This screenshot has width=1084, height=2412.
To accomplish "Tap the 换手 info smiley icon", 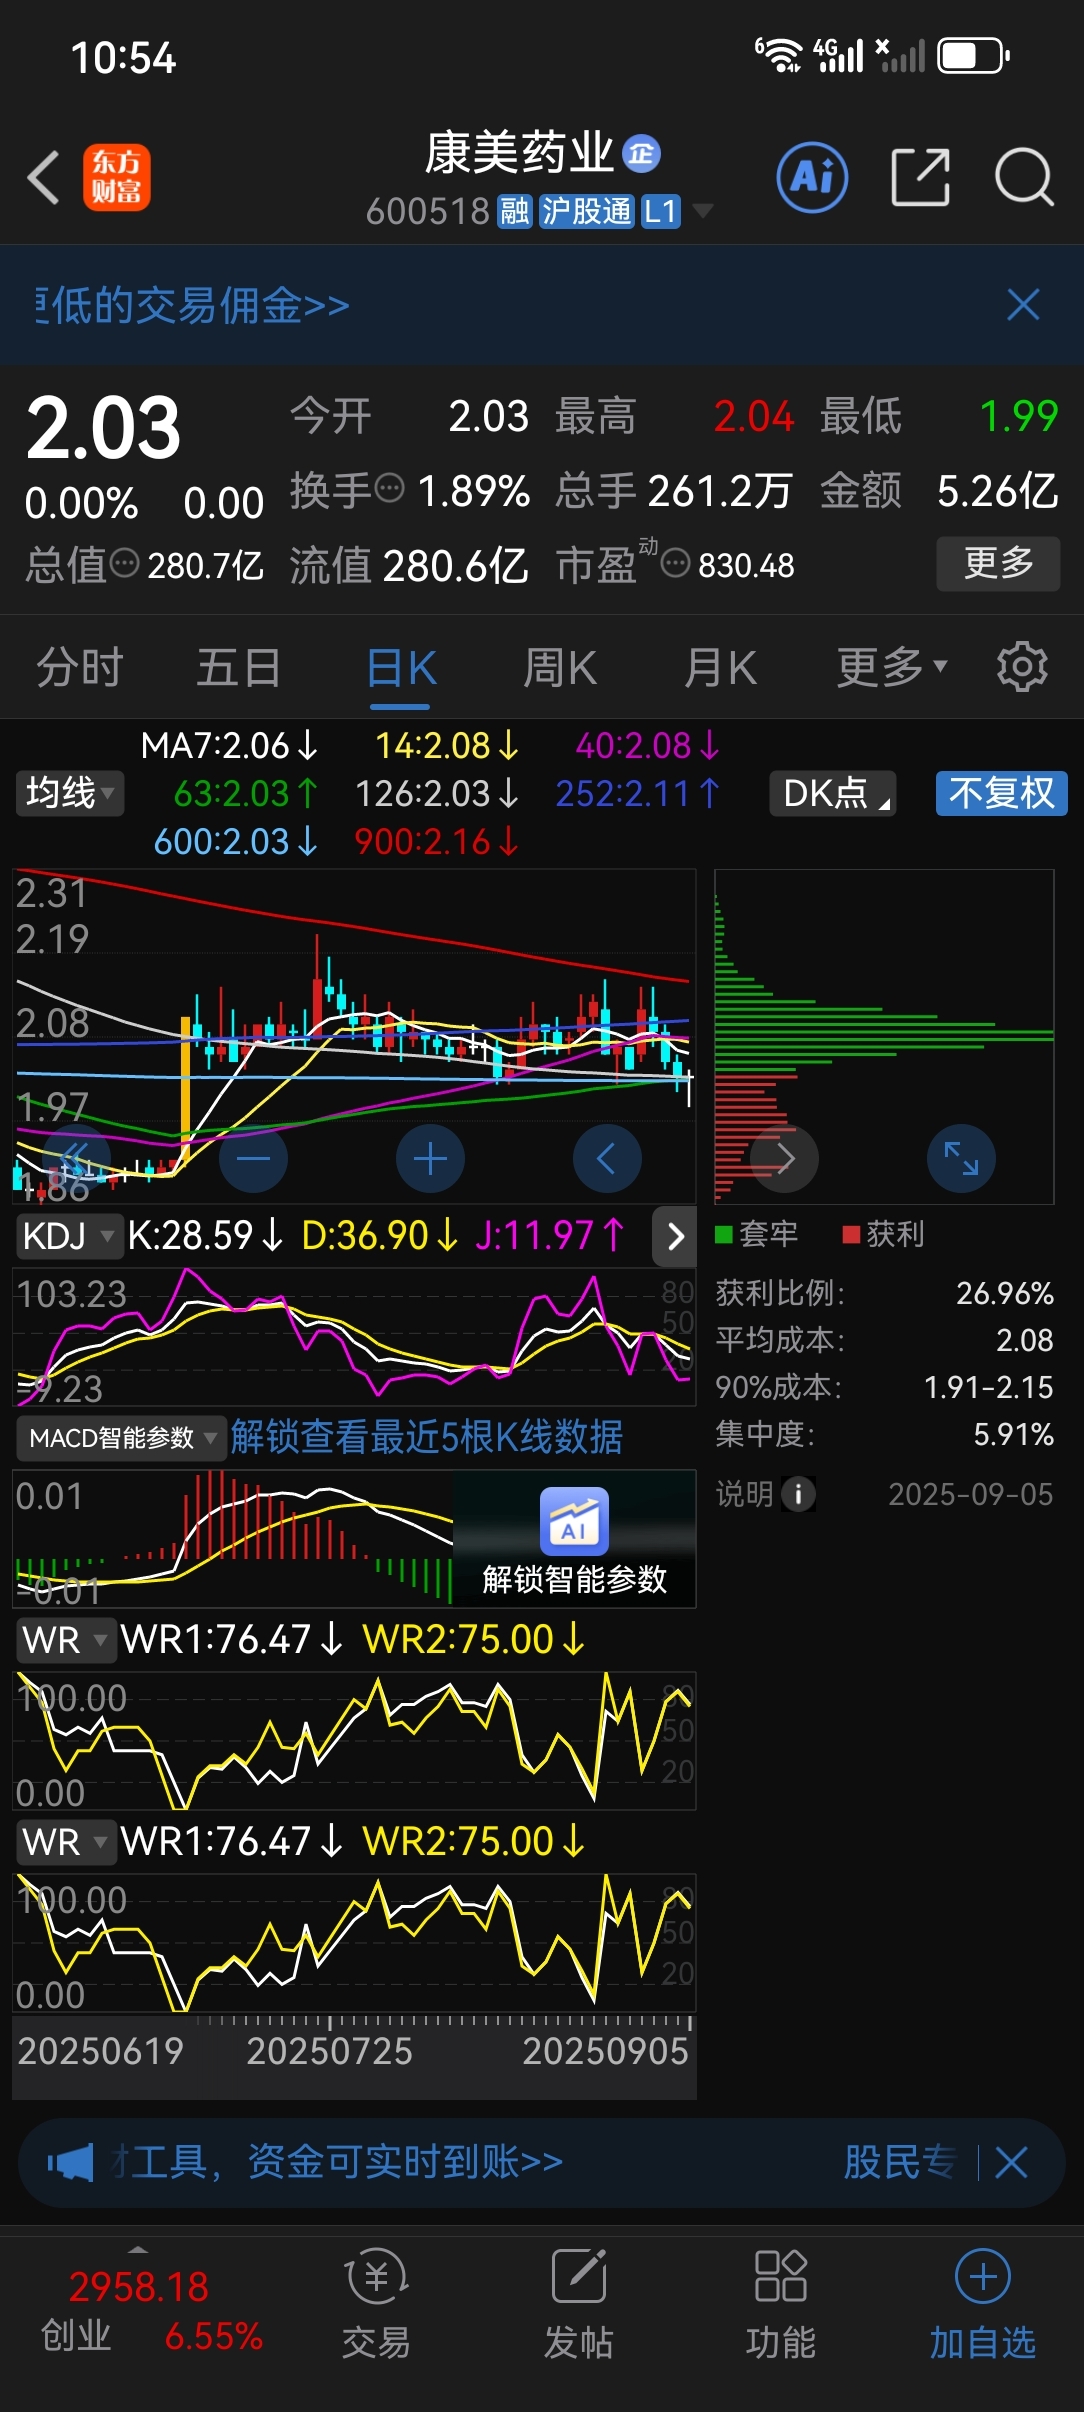I will (x=389, y=489).
